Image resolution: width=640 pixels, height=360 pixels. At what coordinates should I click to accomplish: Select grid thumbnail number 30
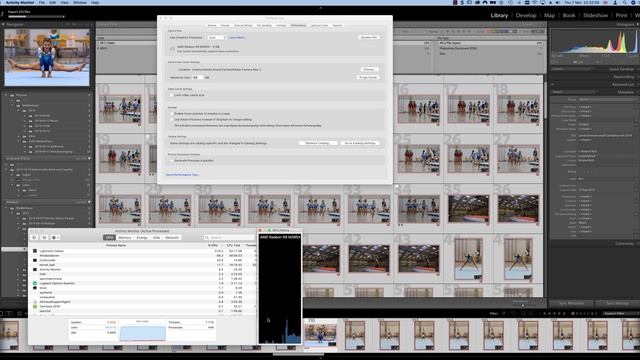[219, 209]
